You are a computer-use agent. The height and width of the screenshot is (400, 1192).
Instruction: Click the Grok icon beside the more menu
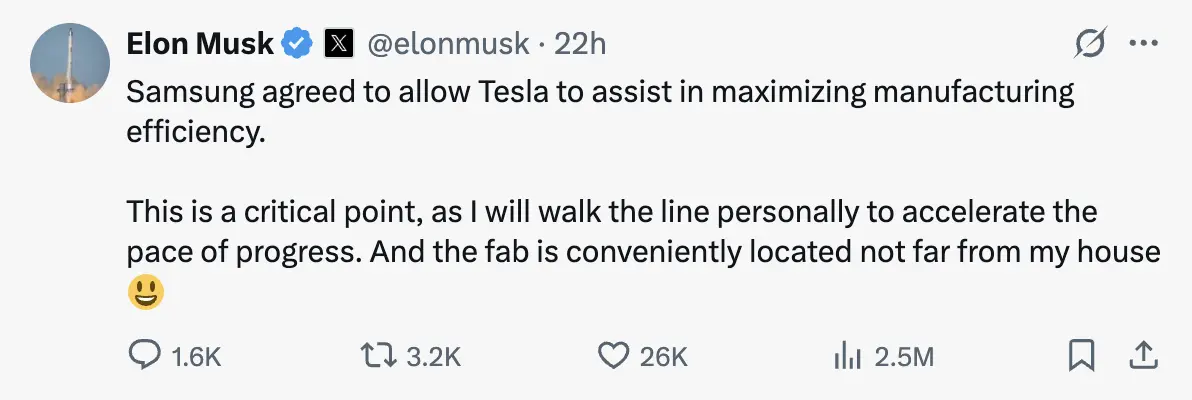(1091, 43)
